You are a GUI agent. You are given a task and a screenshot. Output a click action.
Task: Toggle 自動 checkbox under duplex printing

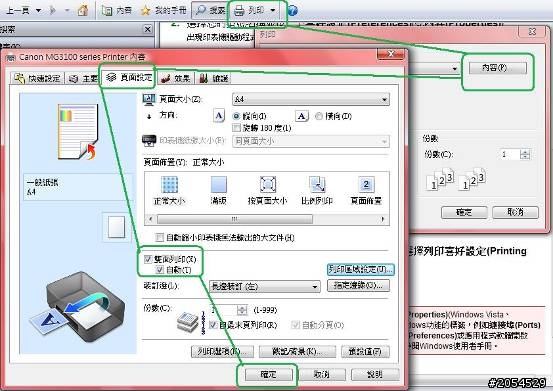(x=160, y=270)
